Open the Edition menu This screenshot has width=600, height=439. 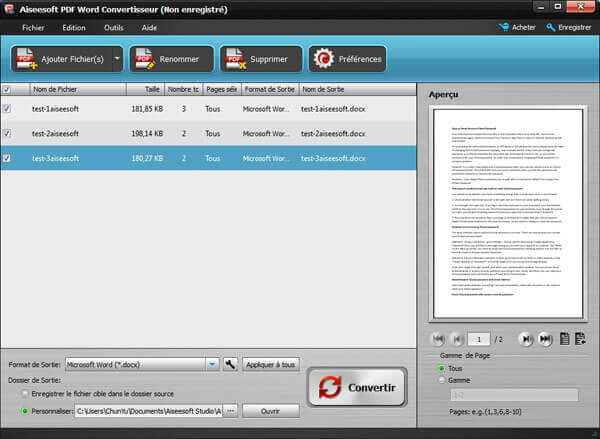[x=74, y=28]
